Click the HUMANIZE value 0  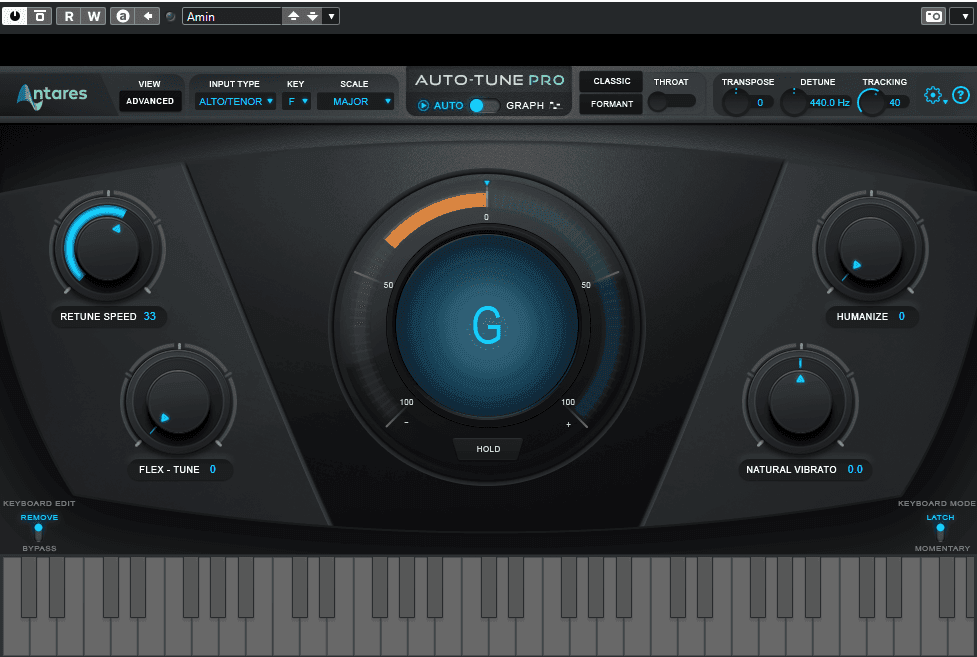point(901,316)
